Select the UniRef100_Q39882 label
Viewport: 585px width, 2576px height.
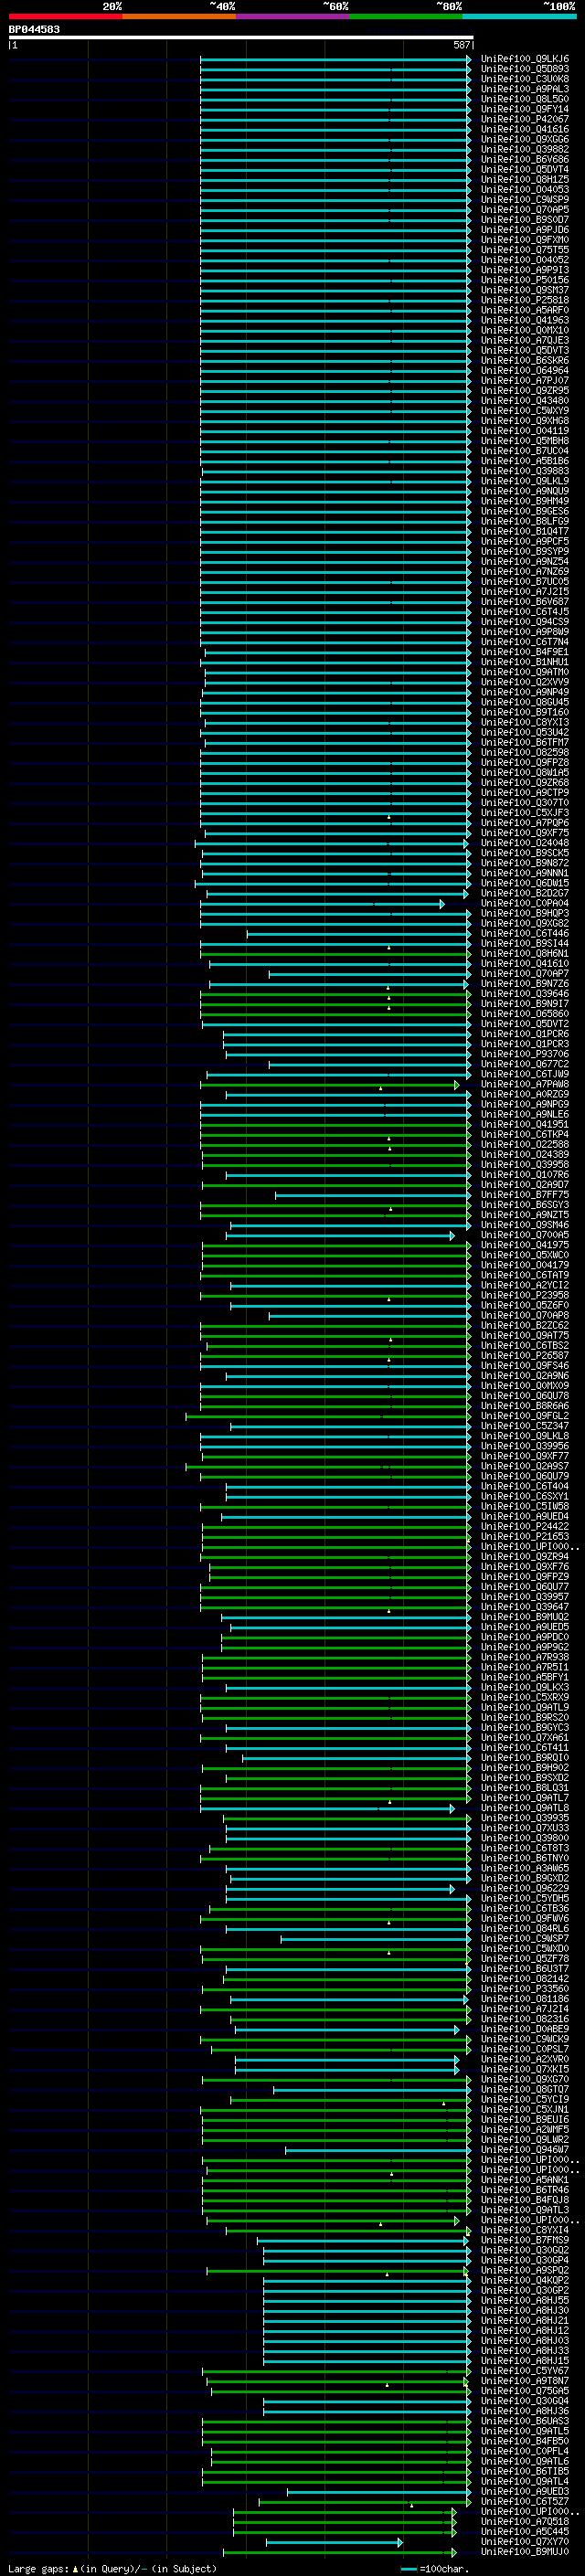(525, 149)
